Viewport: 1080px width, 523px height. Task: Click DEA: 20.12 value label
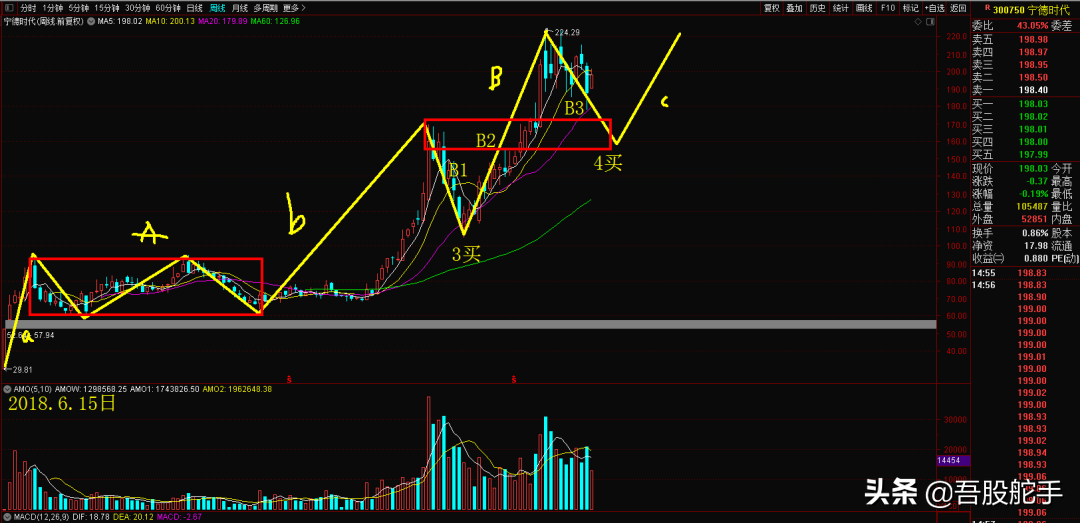[132, 515]
